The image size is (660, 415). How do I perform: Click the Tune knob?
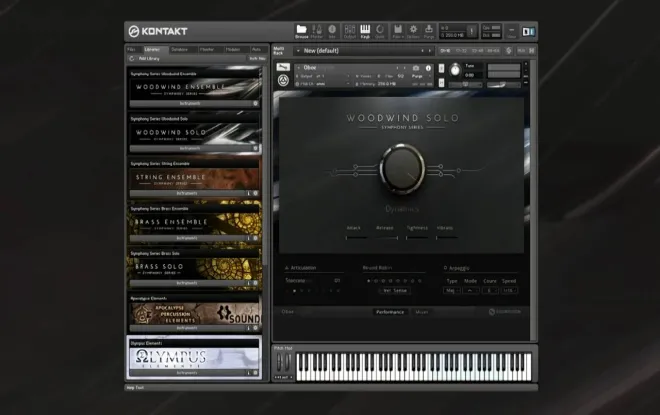coord(455,69)
